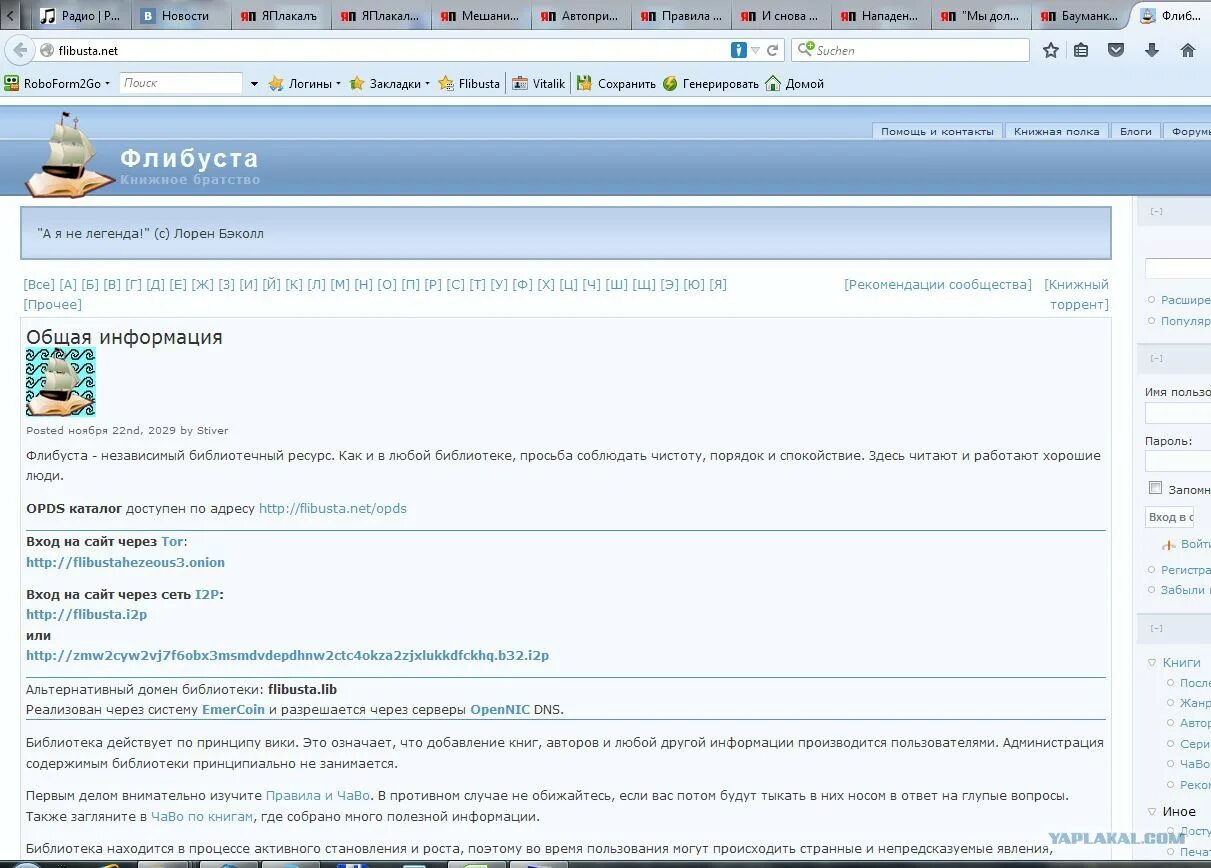
Task: Open the long b32.i2p address link
Action: tap(288, 656)
